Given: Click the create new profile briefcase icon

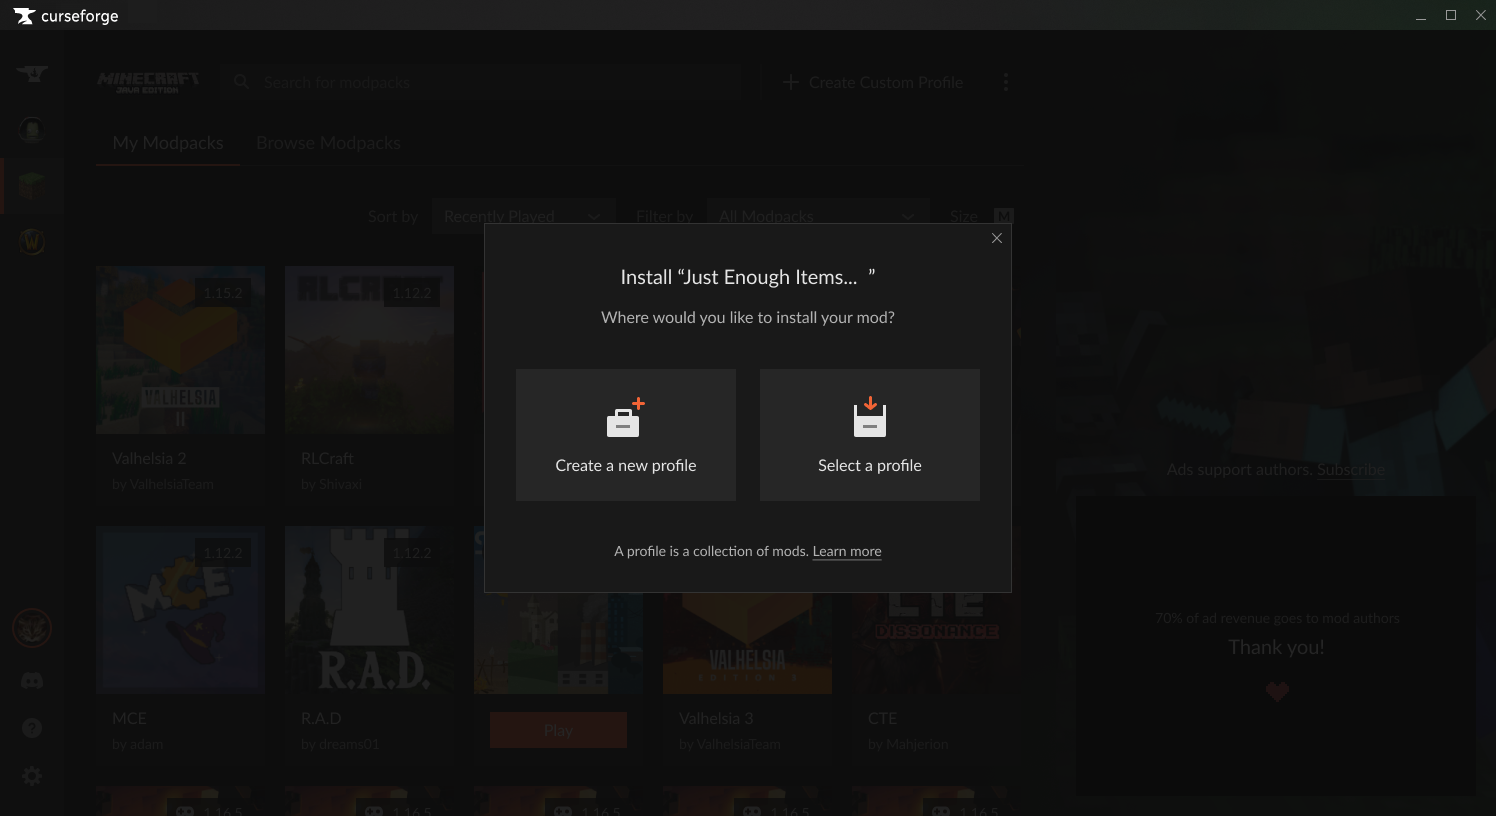Looking at the screenshot, I should tap(626, 418).
